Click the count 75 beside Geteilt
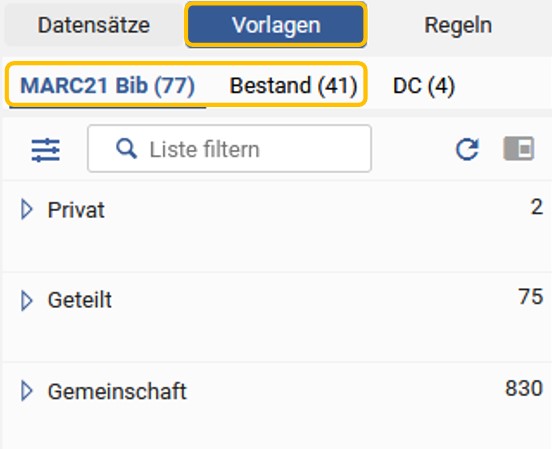 click(x=531, y=297)
